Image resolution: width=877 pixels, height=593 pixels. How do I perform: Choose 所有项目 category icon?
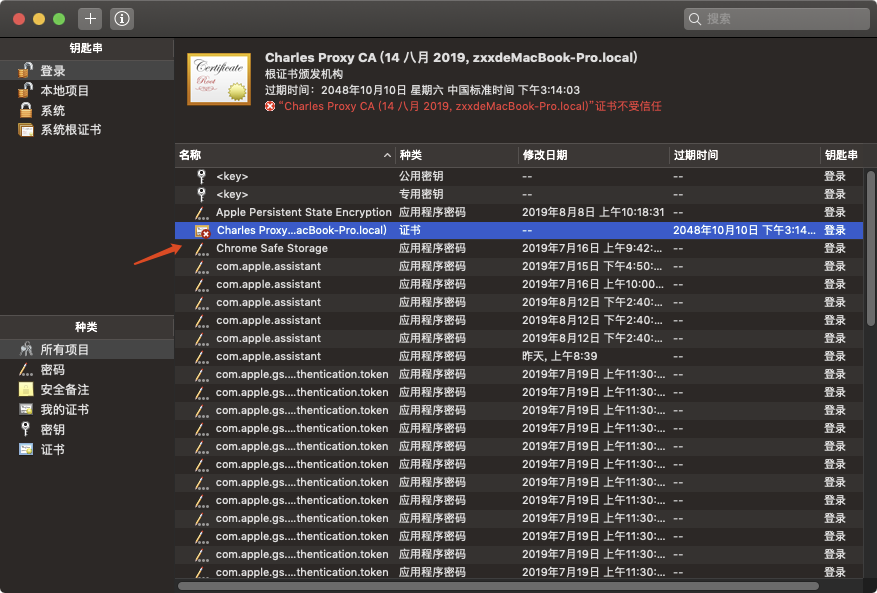[x=26, y=350]
